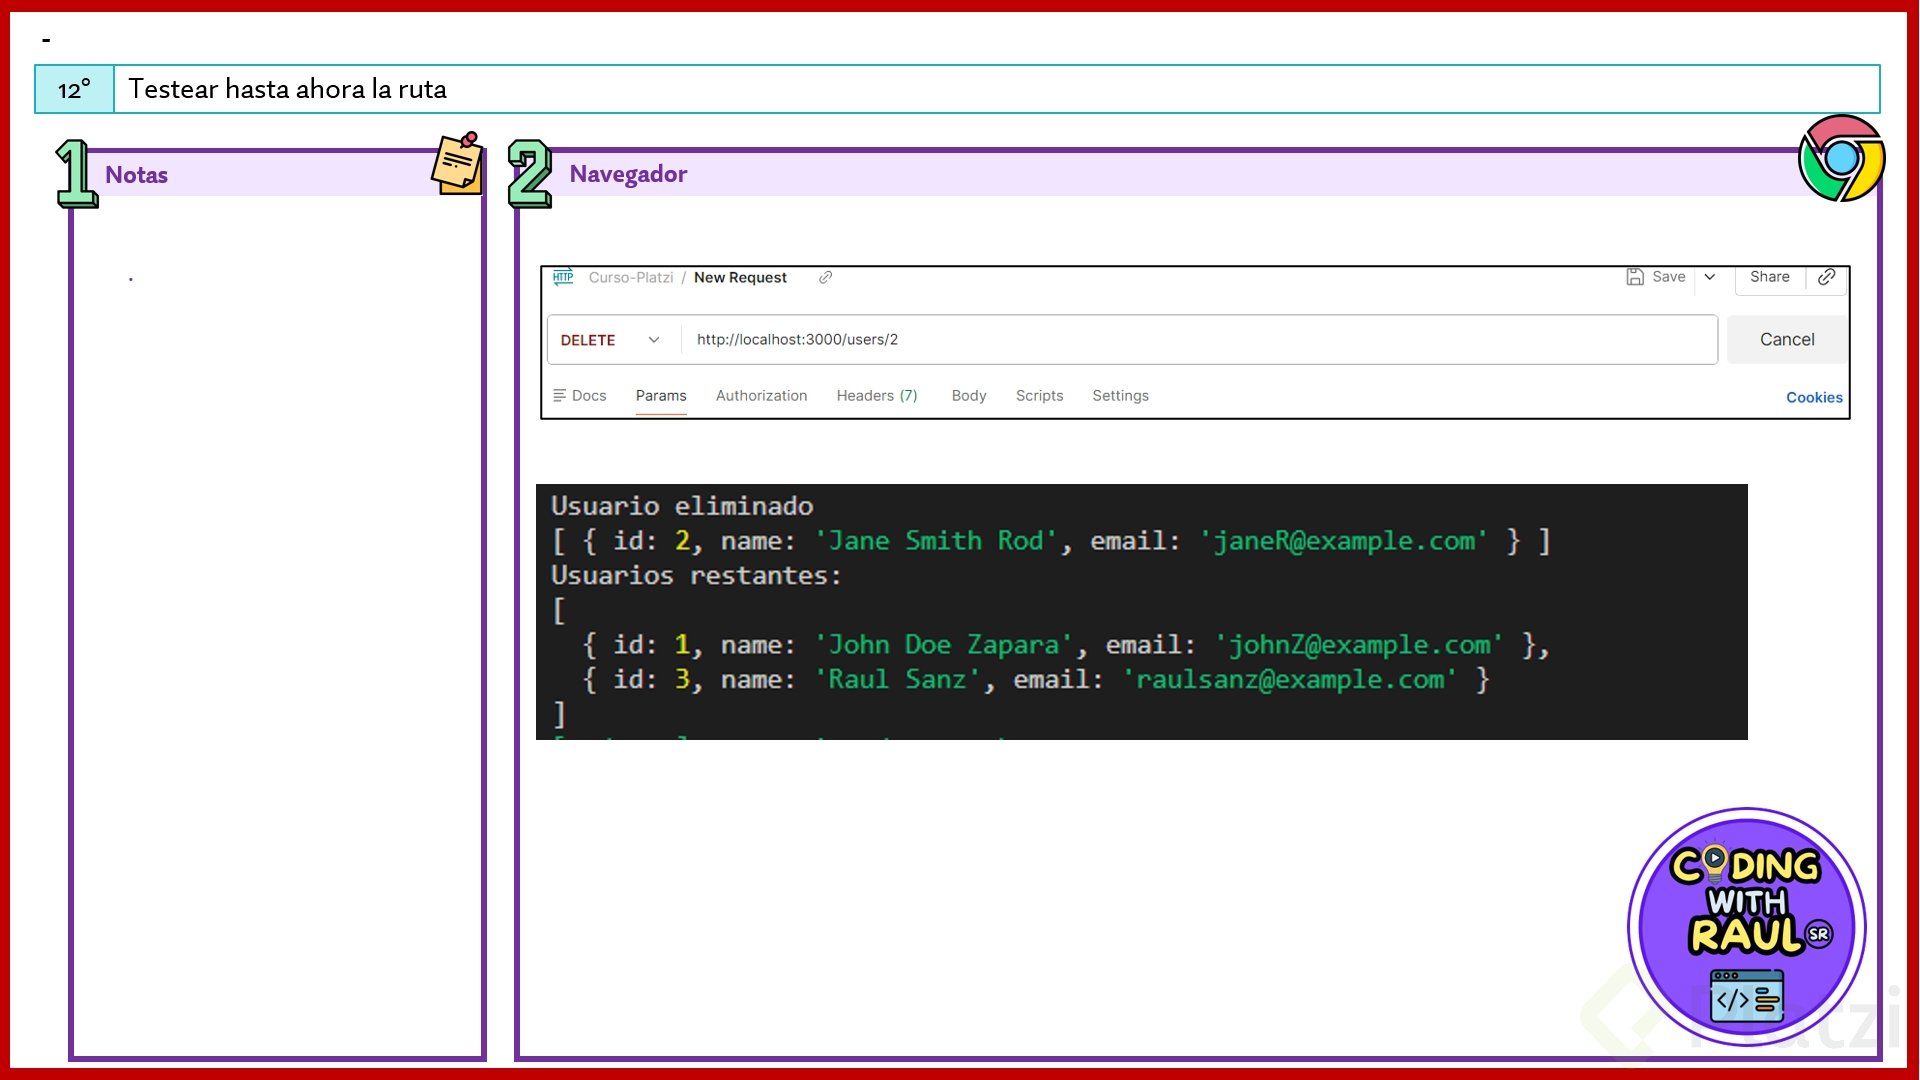Viewport: 1920px width, 1080px height.
Task: Click the link icon beside New Request
Action: (825, 278)
